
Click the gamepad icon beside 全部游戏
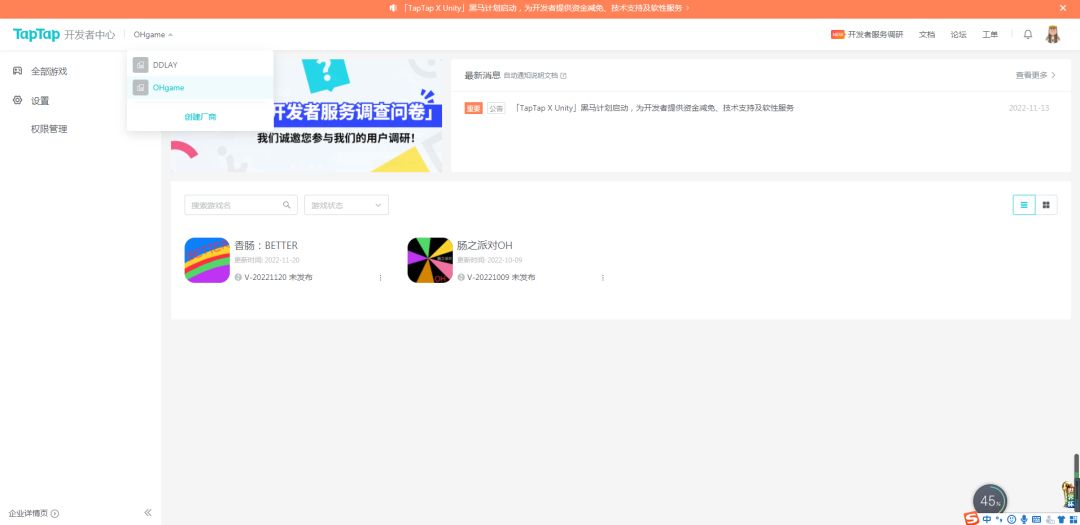tap(18, 71)
